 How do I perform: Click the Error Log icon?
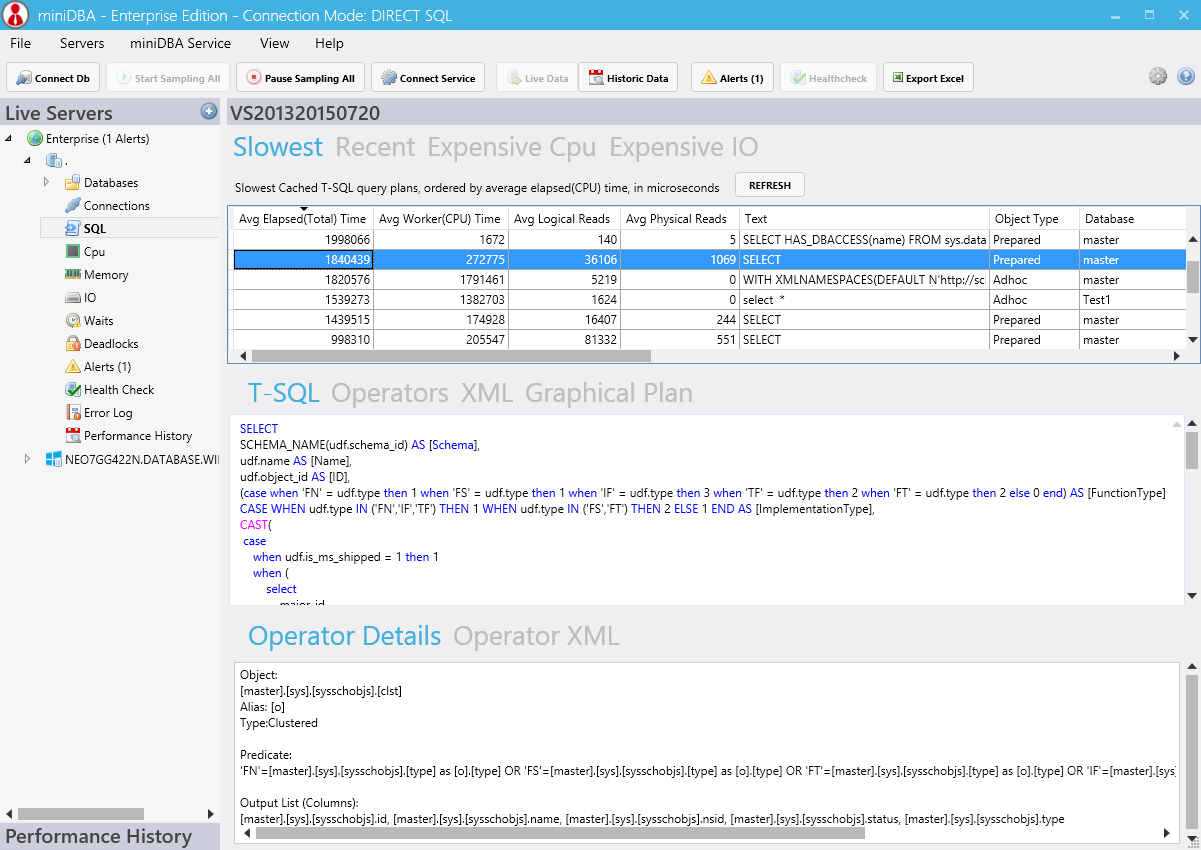[x=73, y=413]
